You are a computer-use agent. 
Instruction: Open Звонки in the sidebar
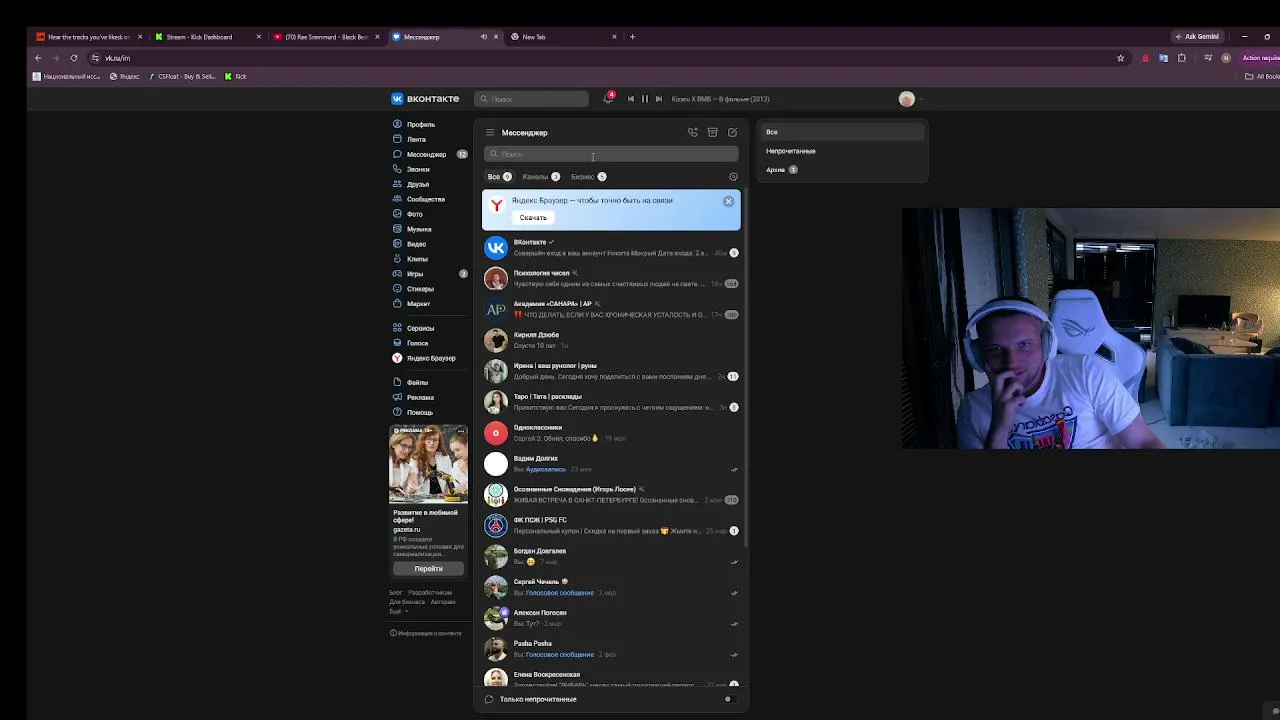pos(418,170)
